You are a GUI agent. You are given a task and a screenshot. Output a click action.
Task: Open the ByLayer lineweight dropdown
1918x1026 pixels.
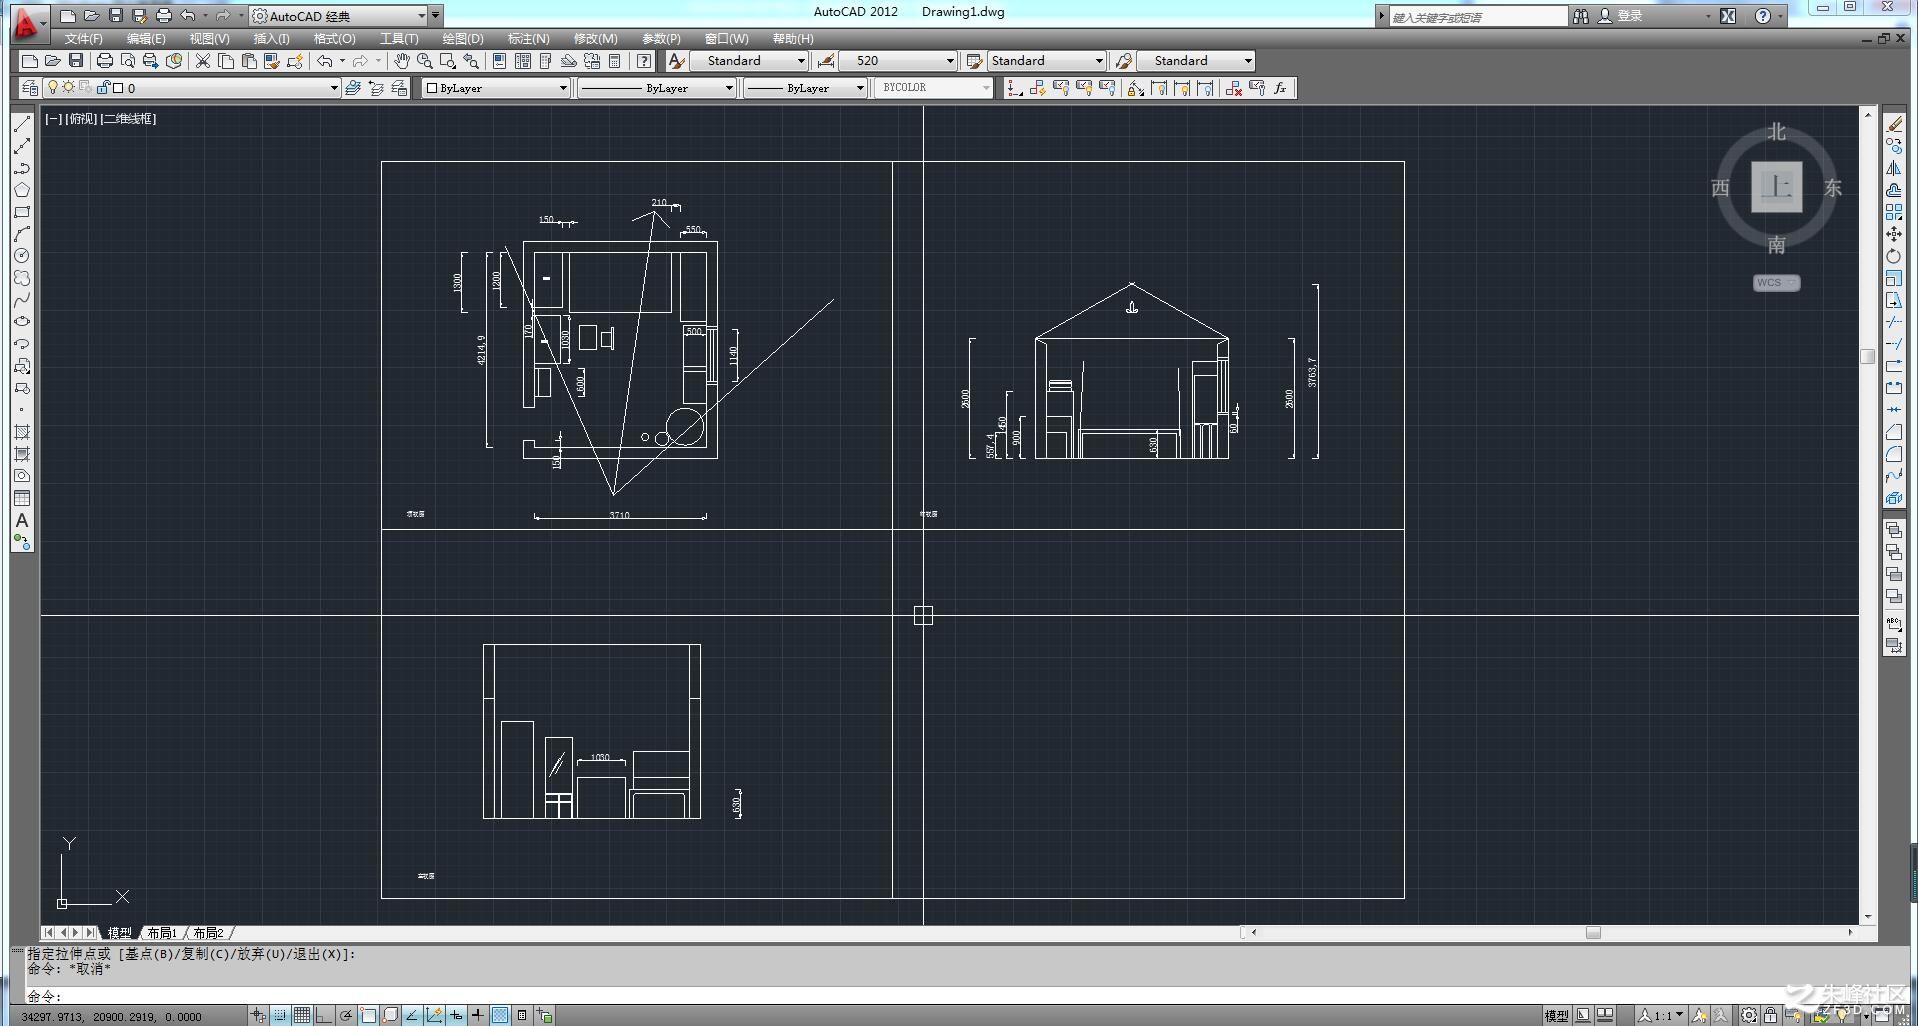tap(804, 88)
